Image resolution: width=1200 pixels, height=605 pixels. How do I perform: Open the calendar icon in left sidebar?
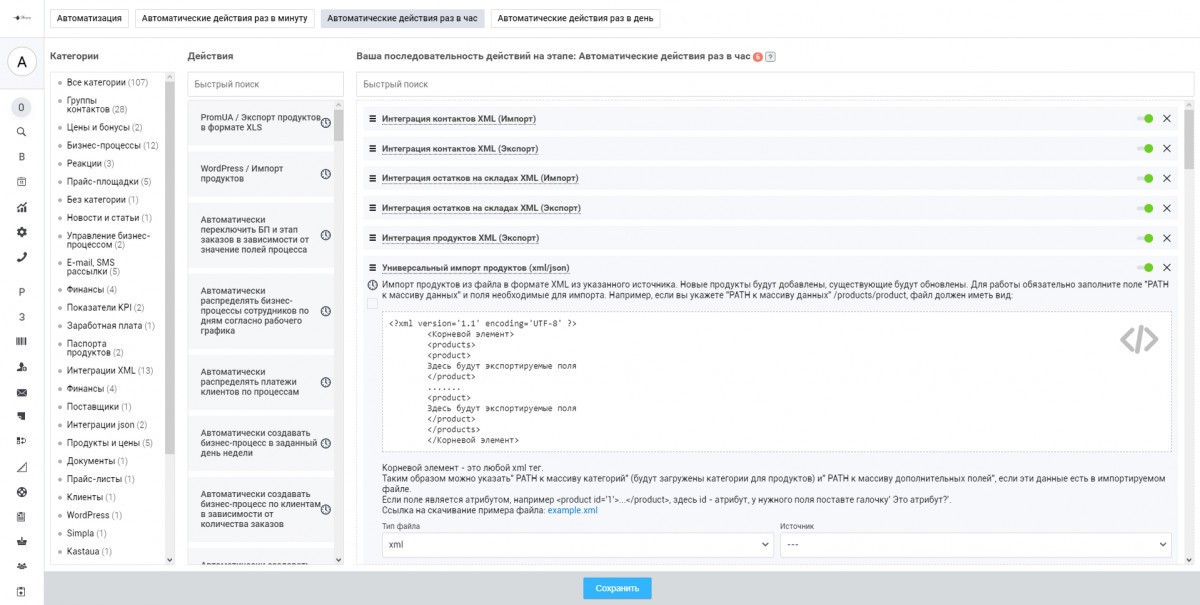pos(22,181)
